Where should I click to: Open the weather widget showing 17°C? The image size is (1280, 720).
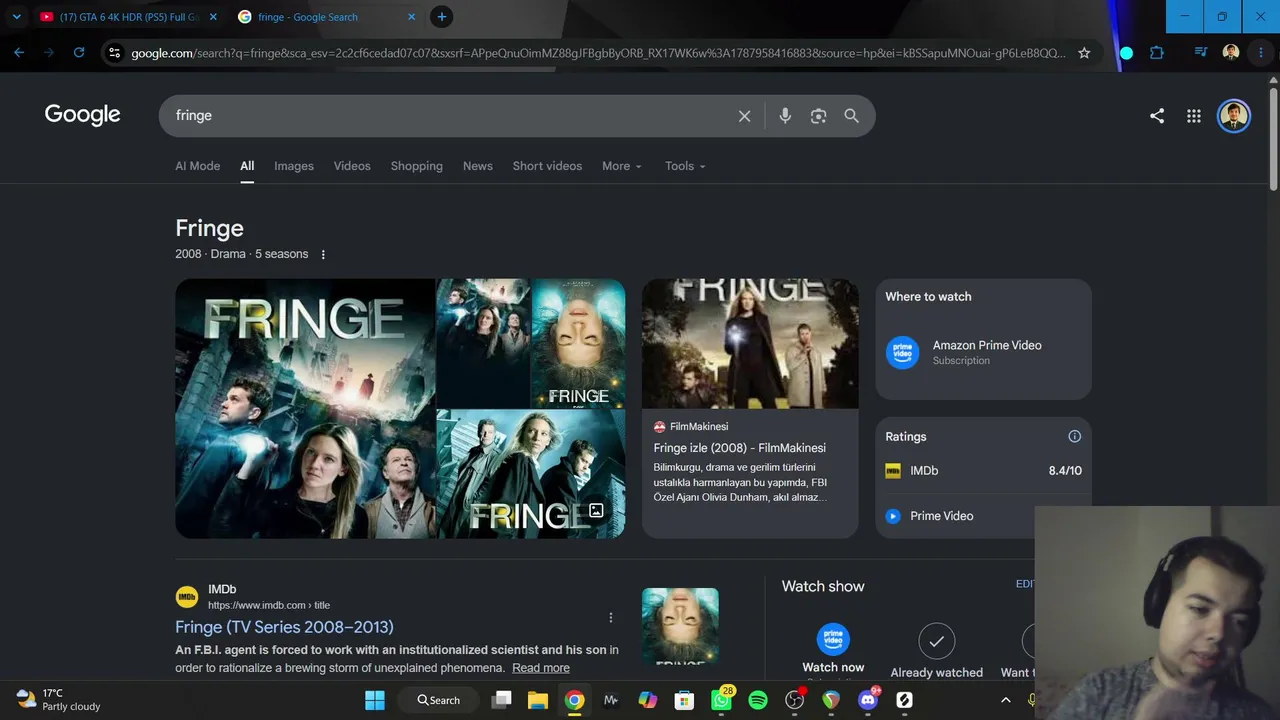click(58, 700)
